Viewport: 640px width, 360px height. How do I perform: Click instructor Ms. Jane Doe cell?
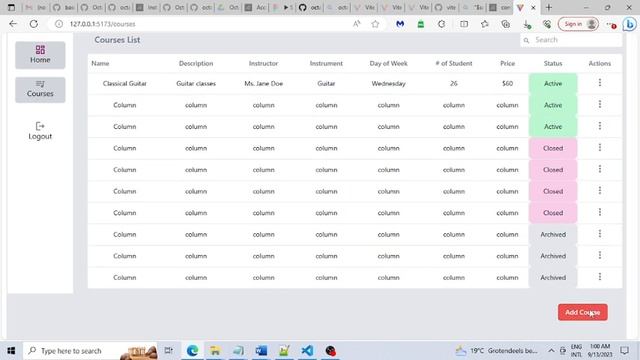pos(263,83)
